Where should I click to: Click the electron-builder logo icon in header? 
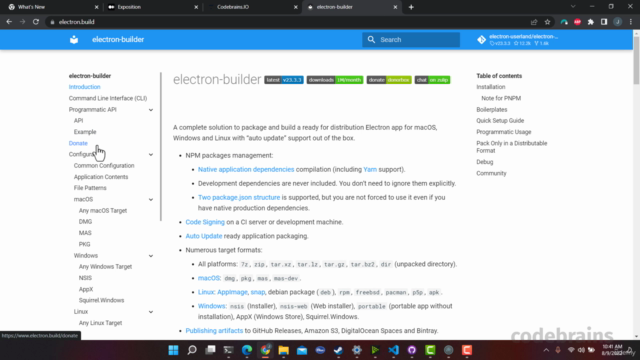[74, 40]
